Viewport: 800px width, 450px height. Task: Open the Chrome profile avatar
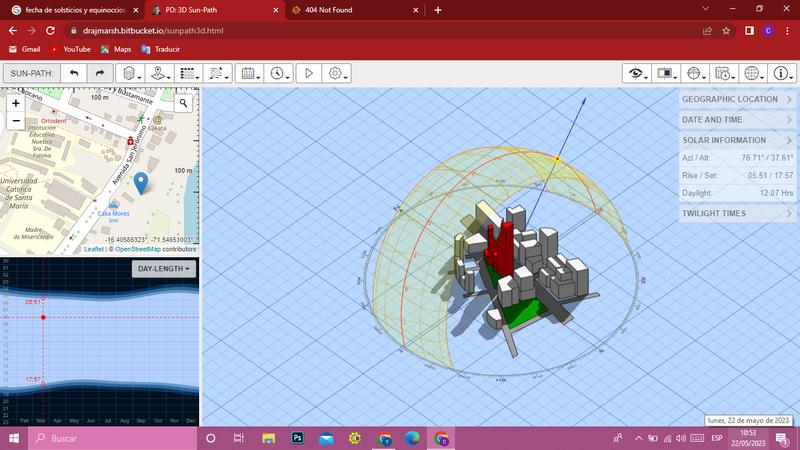point(768,31)
